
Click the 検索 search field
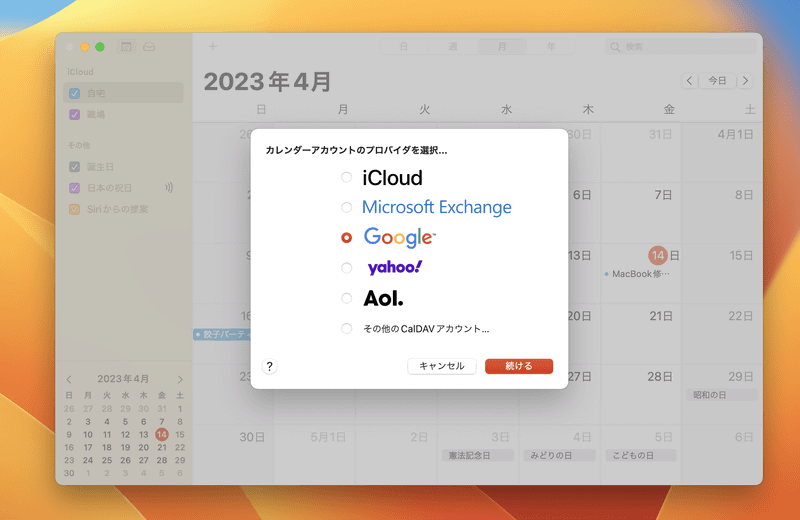pos(681,47)
